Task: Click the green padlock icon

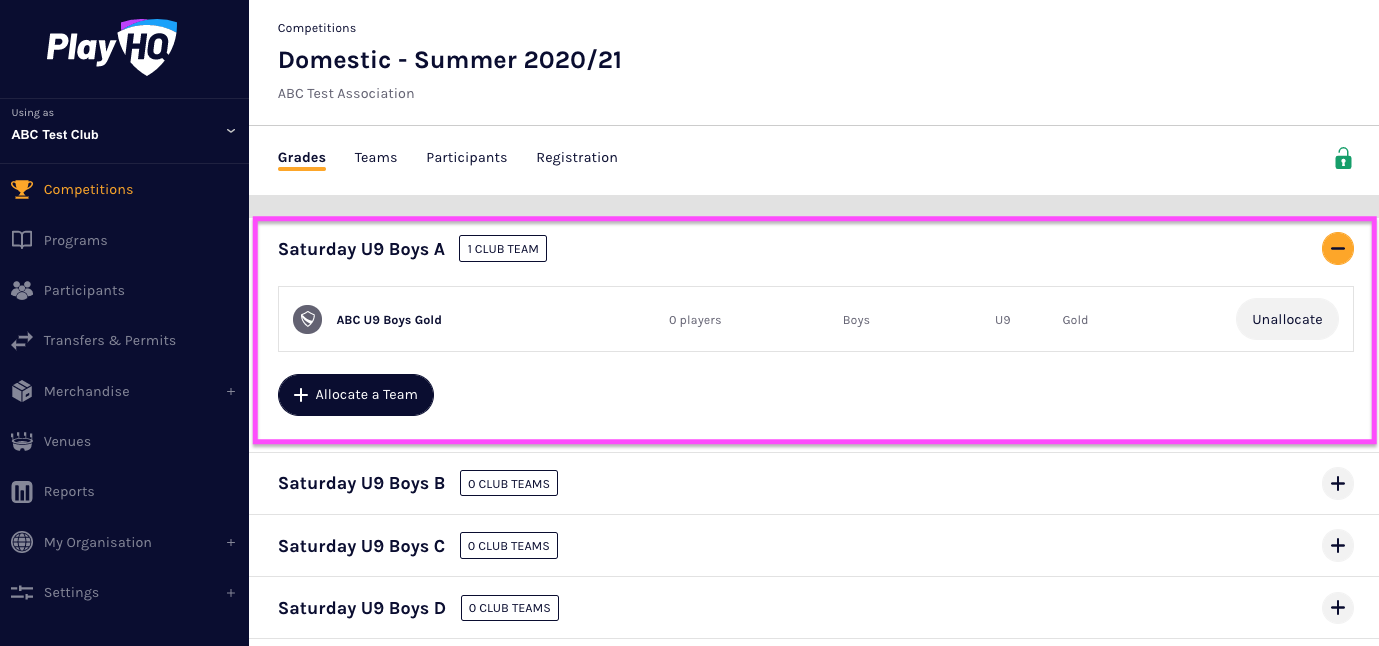Action: pyautogui.click(x=1343, y=158)
